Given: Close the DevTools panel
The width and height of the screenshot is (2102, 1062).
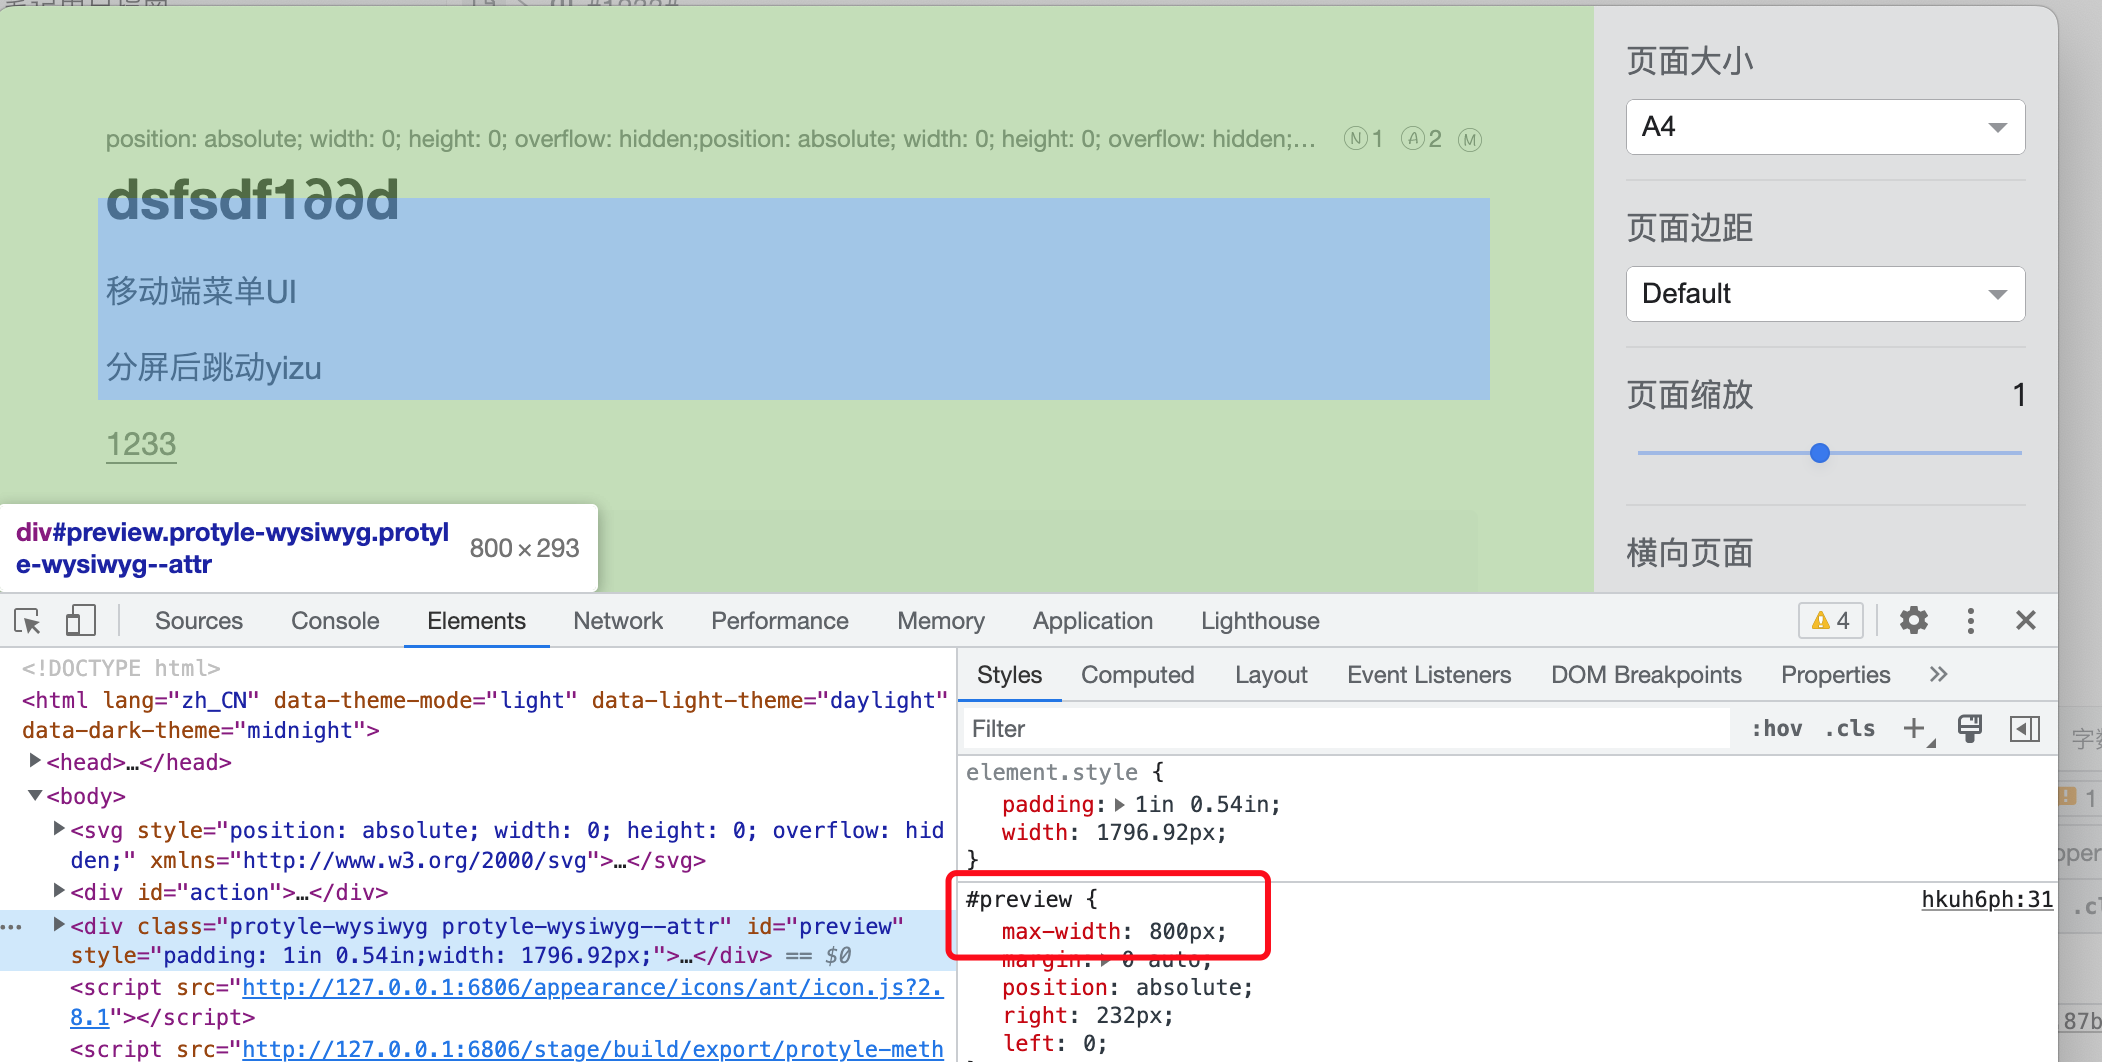Looking at the screenshot, I should [2025, 620].
